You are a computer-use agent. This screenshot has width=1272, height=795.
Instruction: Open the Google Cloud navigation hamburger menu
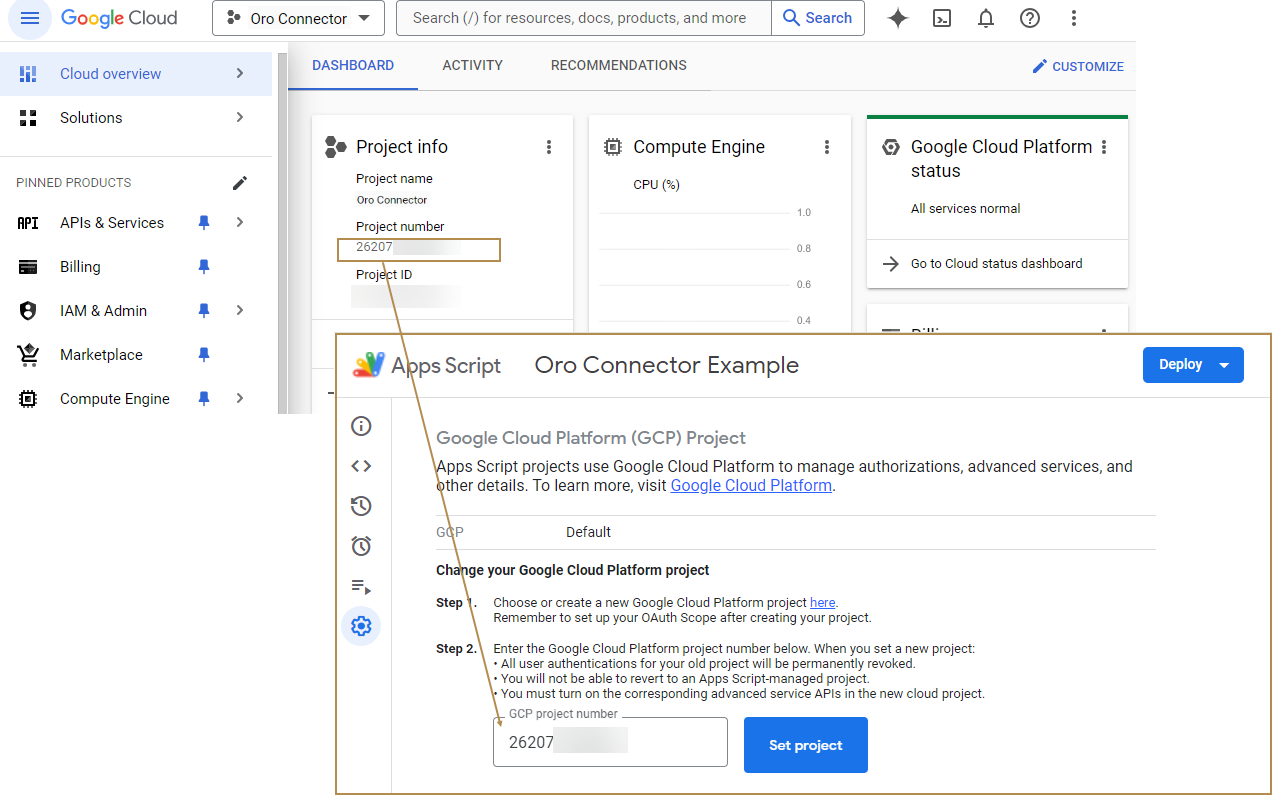click(30, 18)
